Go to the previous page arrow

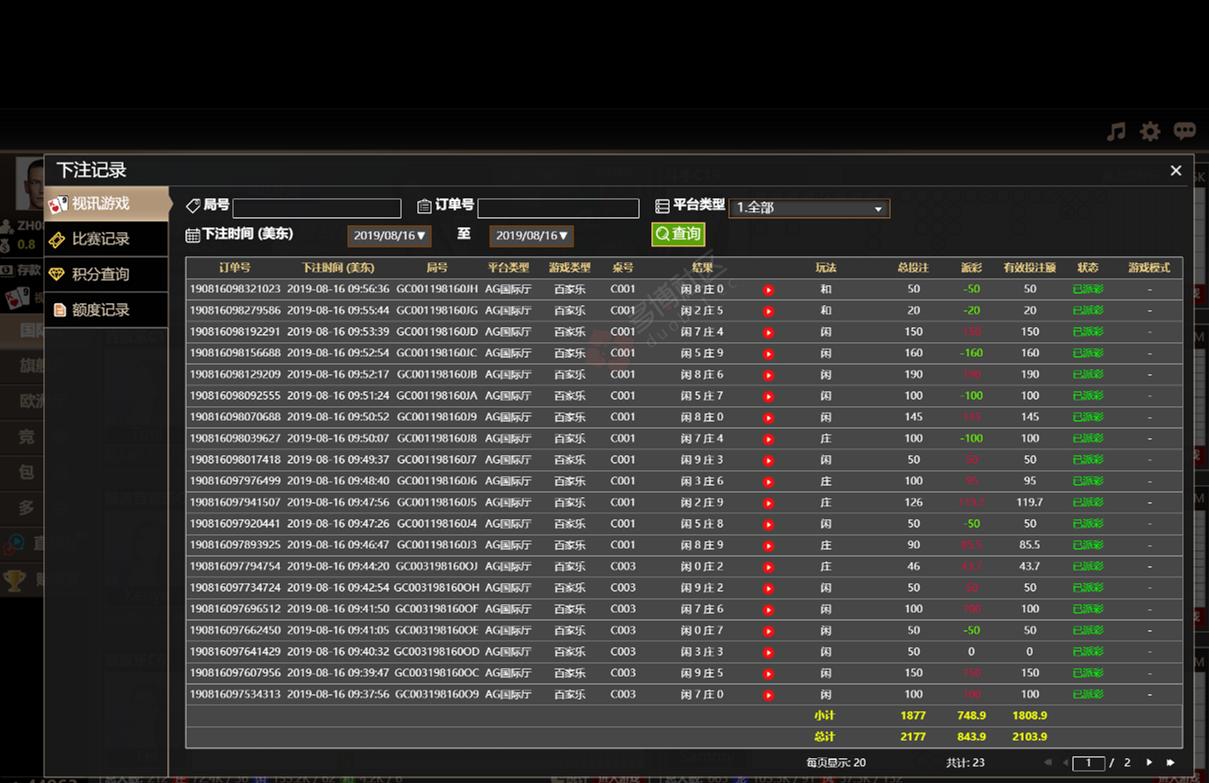click(x=1065, y=763)
